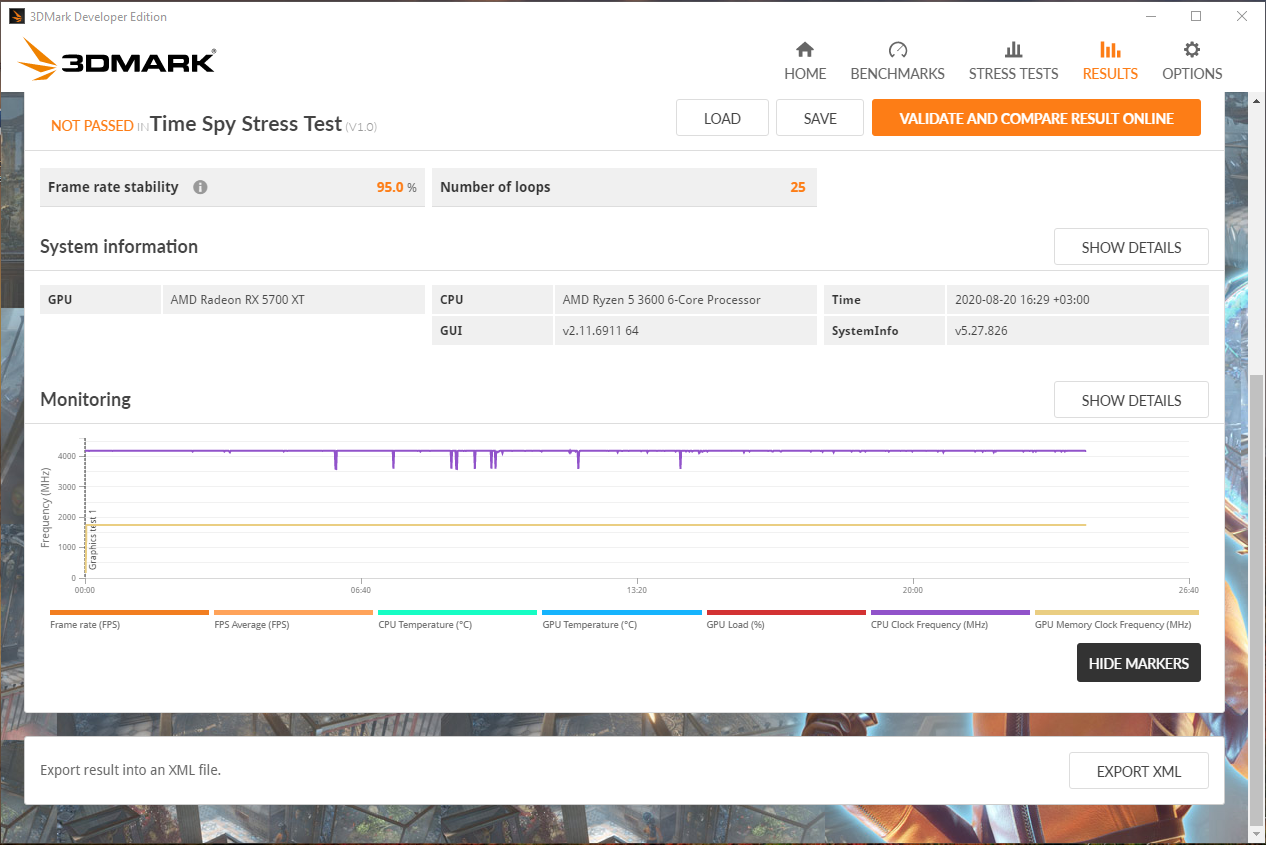Image resolution: width=1266 pixels, height=845 pixels.
Task: Toggle GPU Memory Clock Frequency legend
Action: [1116, 619]
